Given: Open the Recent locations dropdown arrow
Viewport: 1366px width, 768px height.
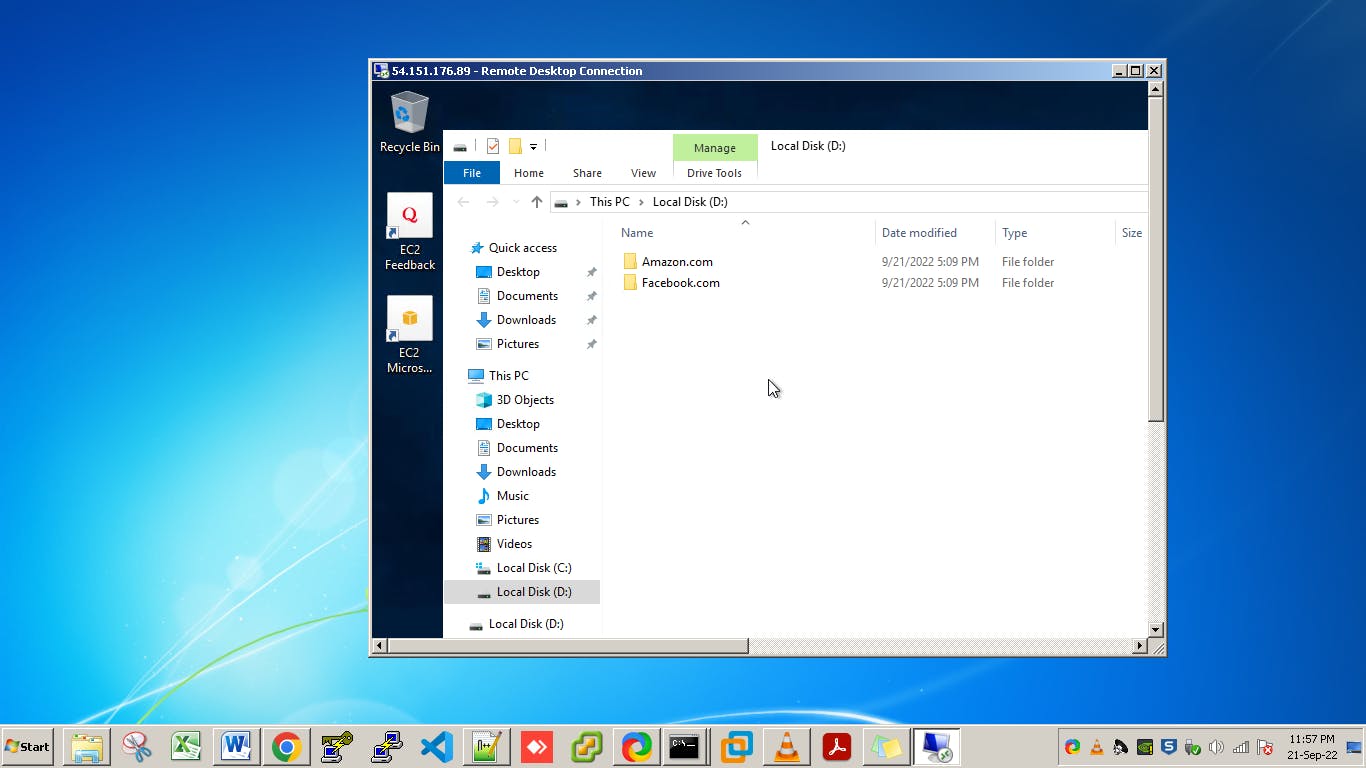Looking at the screenshot, I should pos(516,202).
